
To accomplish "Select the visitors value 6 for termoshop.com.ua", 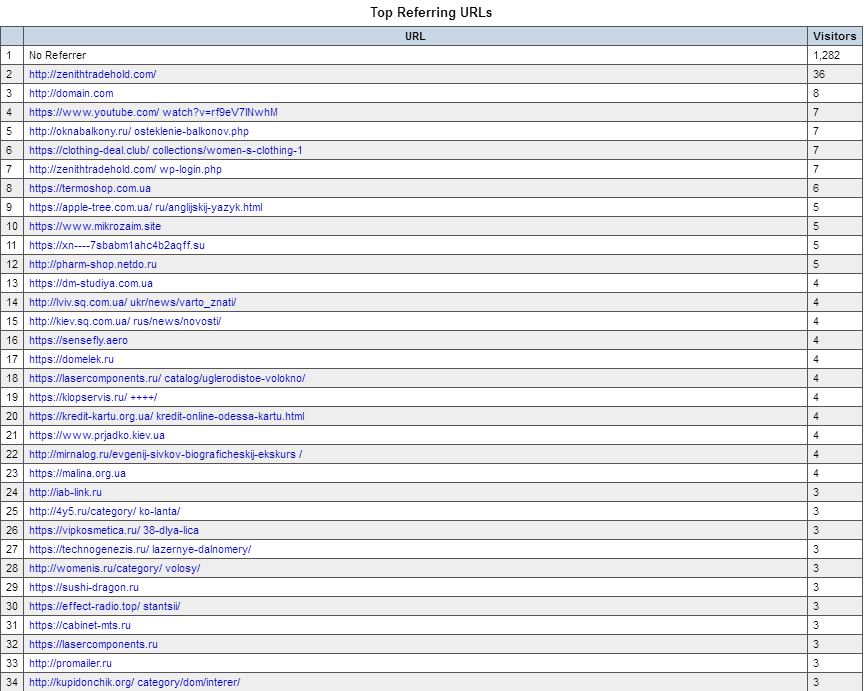I will coord(816,188).
